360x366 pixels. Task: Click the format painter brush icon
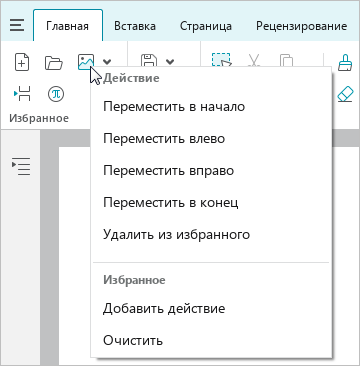pyautogui.click(x=345, y=62)
